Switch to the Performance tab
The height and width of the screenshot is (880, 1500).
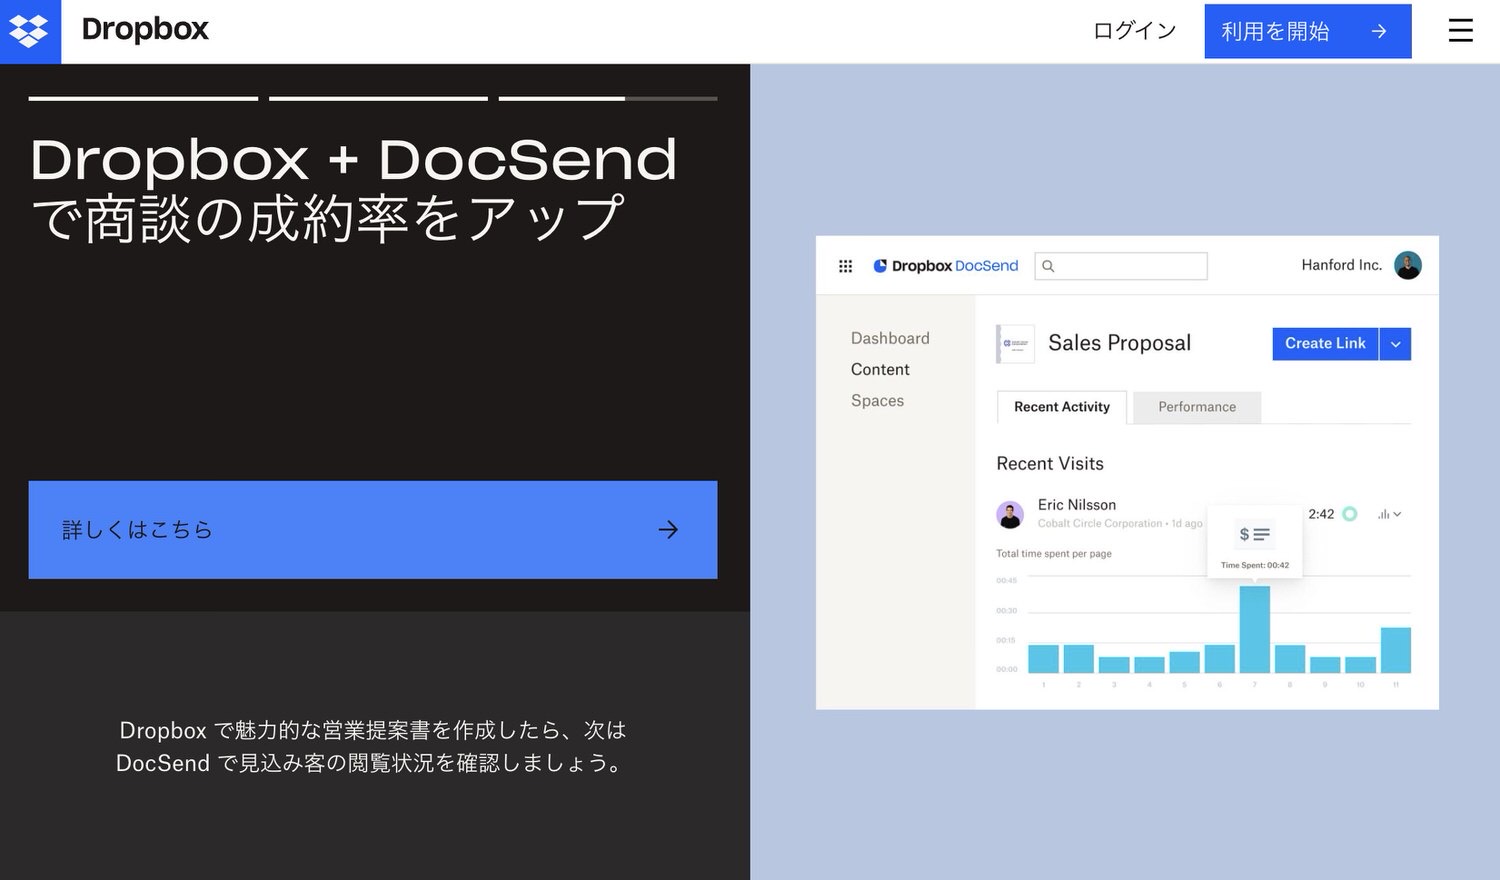(x=1197, y=407)
